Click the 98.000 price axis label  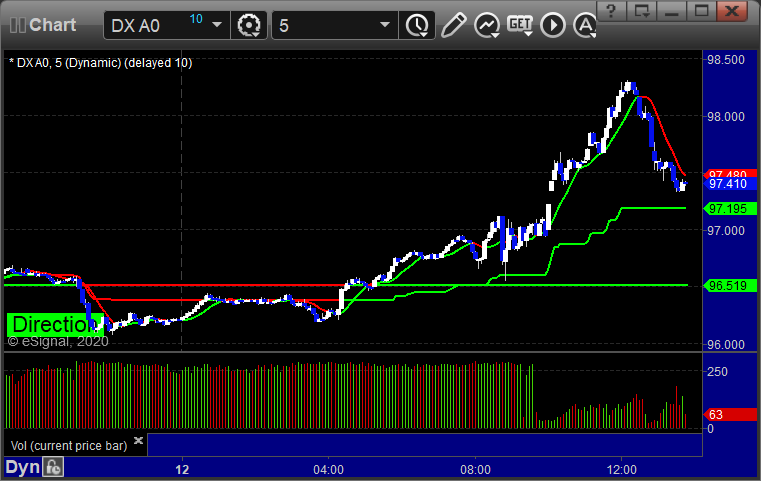click(726, 116)
